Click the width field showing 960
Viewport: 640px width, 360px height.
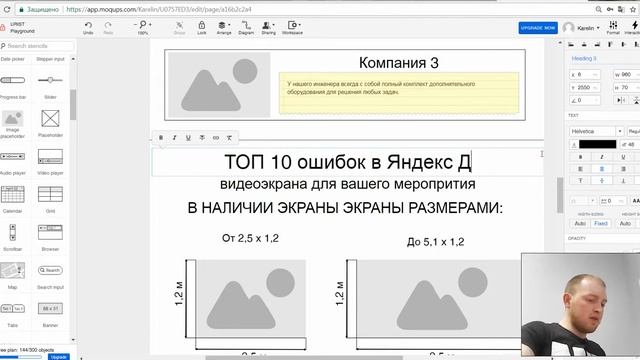pyautogui.click(x=626, y=75)
